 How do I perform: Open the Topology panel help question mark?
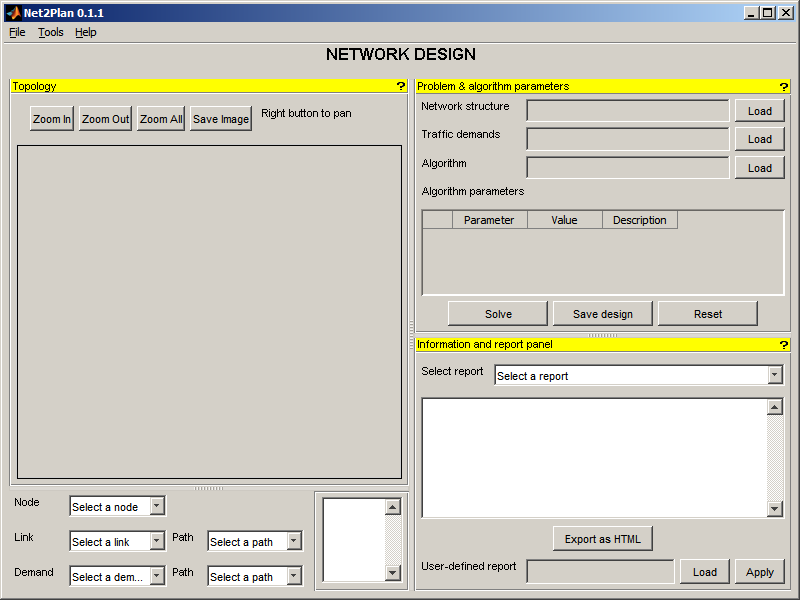[x=401, y=86]
